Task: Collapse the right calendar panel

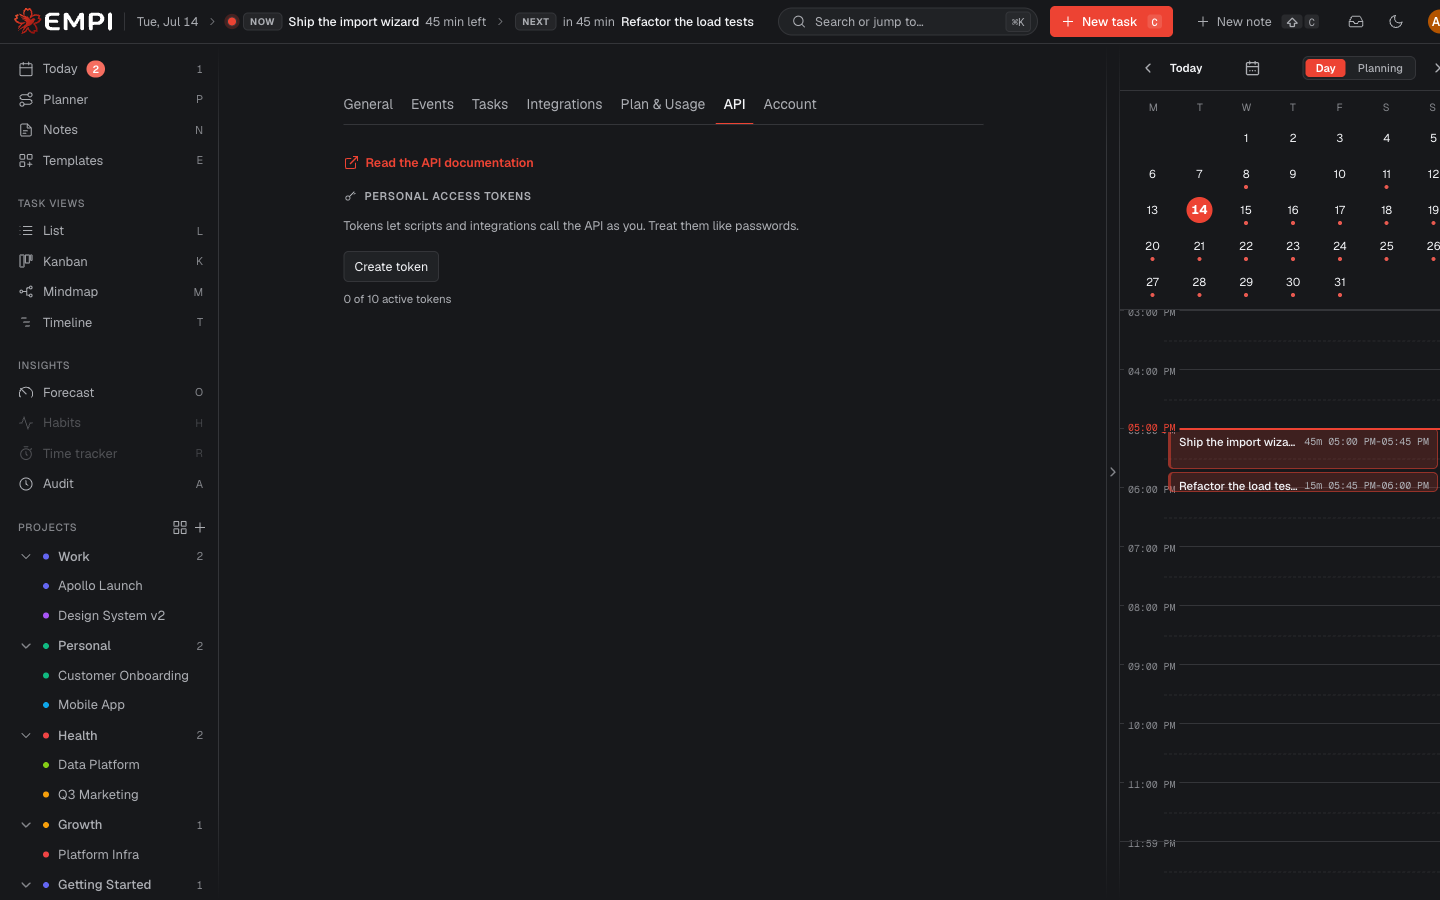Action: pyautogui.click(x=1112, y=472)
